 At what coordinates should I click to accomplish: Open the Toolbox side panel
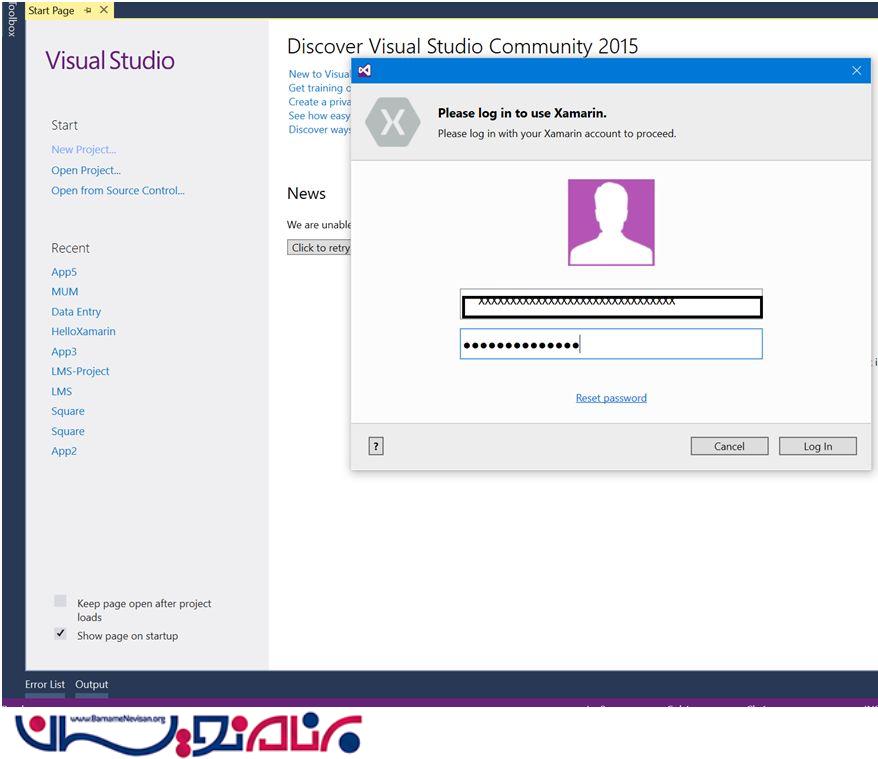point(11,20)
